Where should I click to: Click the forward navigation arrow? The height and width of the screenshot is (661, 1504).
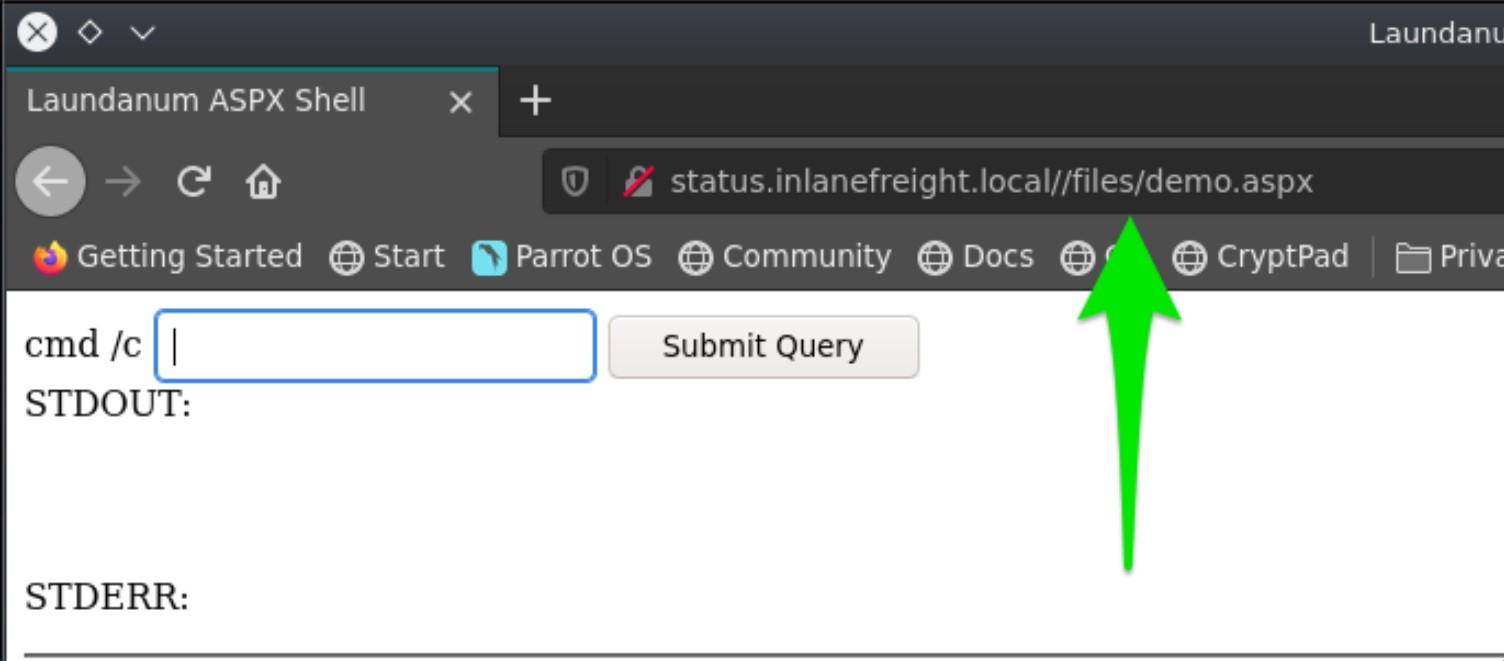coord(123,182)
